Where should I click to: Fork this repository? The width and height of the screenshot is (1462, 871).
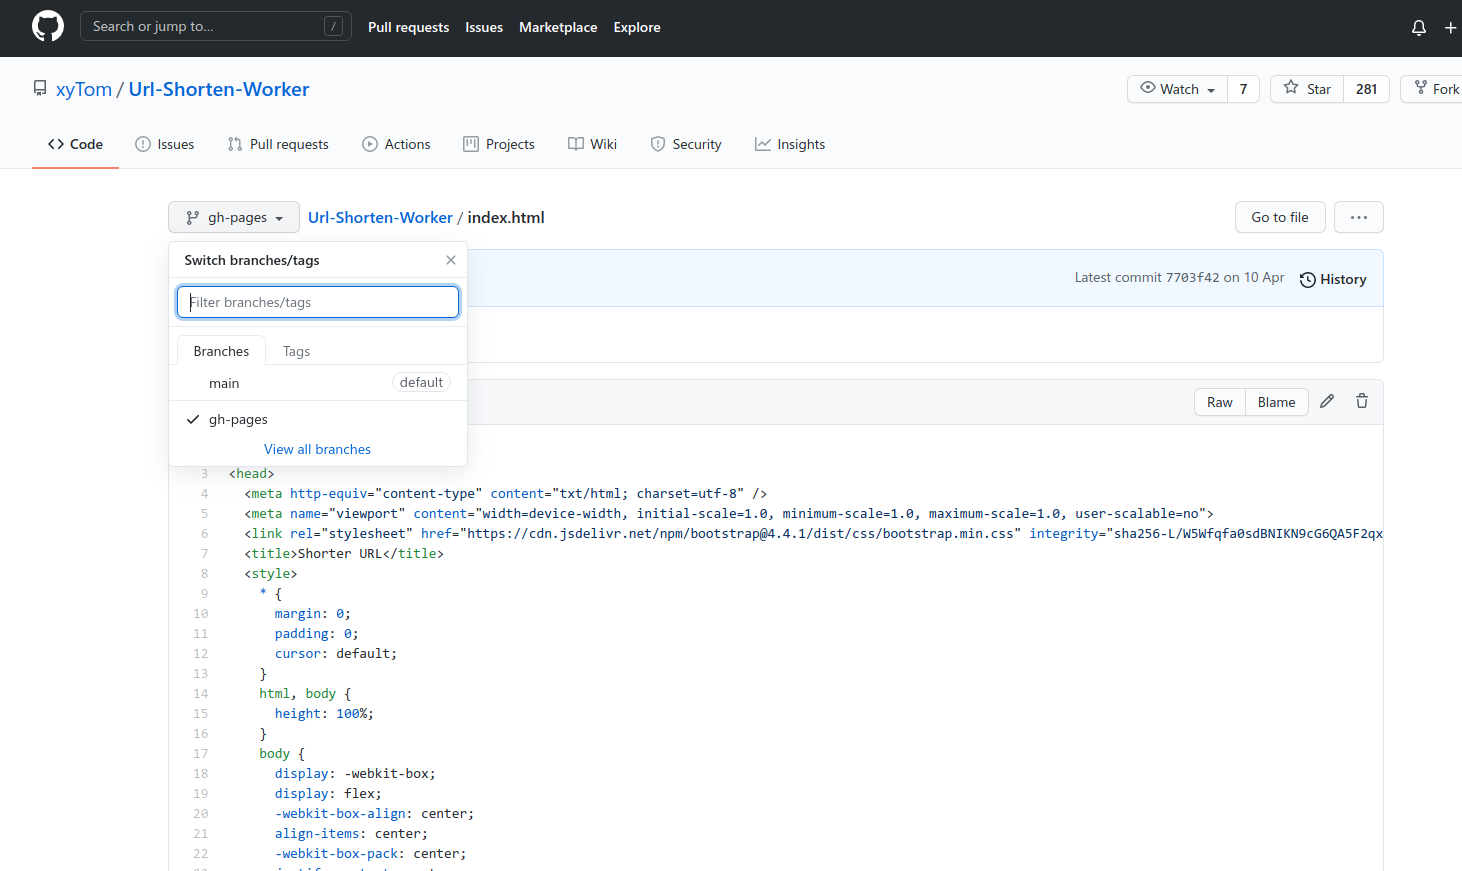pos(1434,89)
